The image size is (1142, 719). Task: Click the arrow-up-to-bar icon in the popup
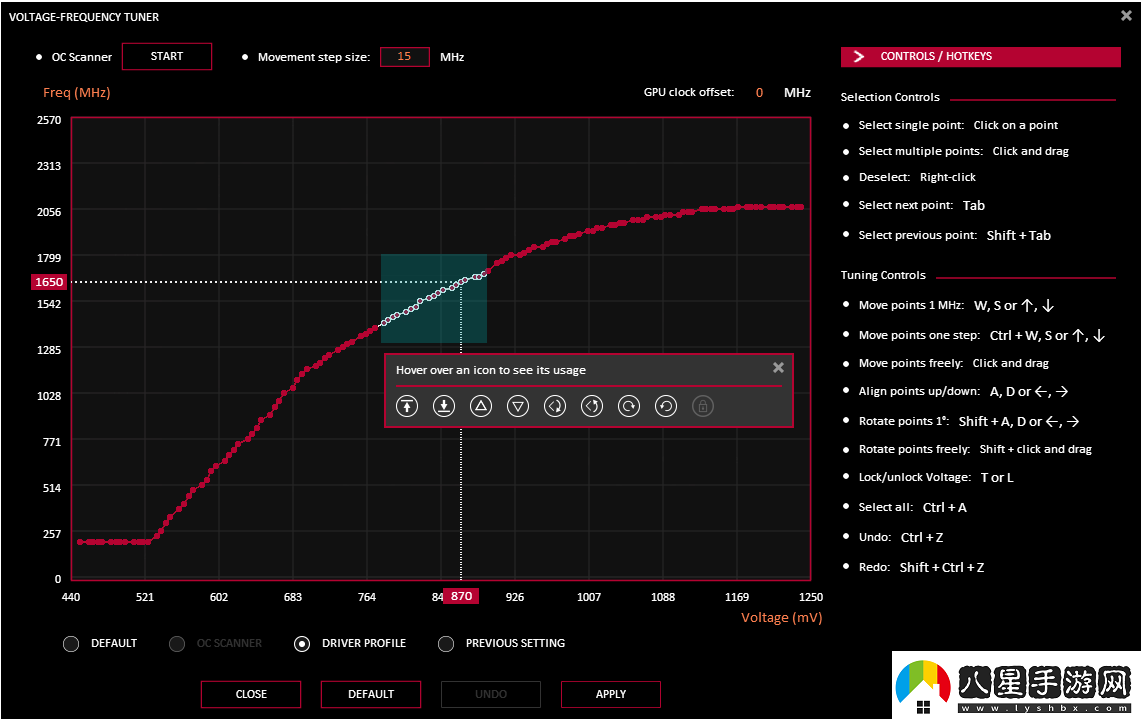[x=407, y=406]
